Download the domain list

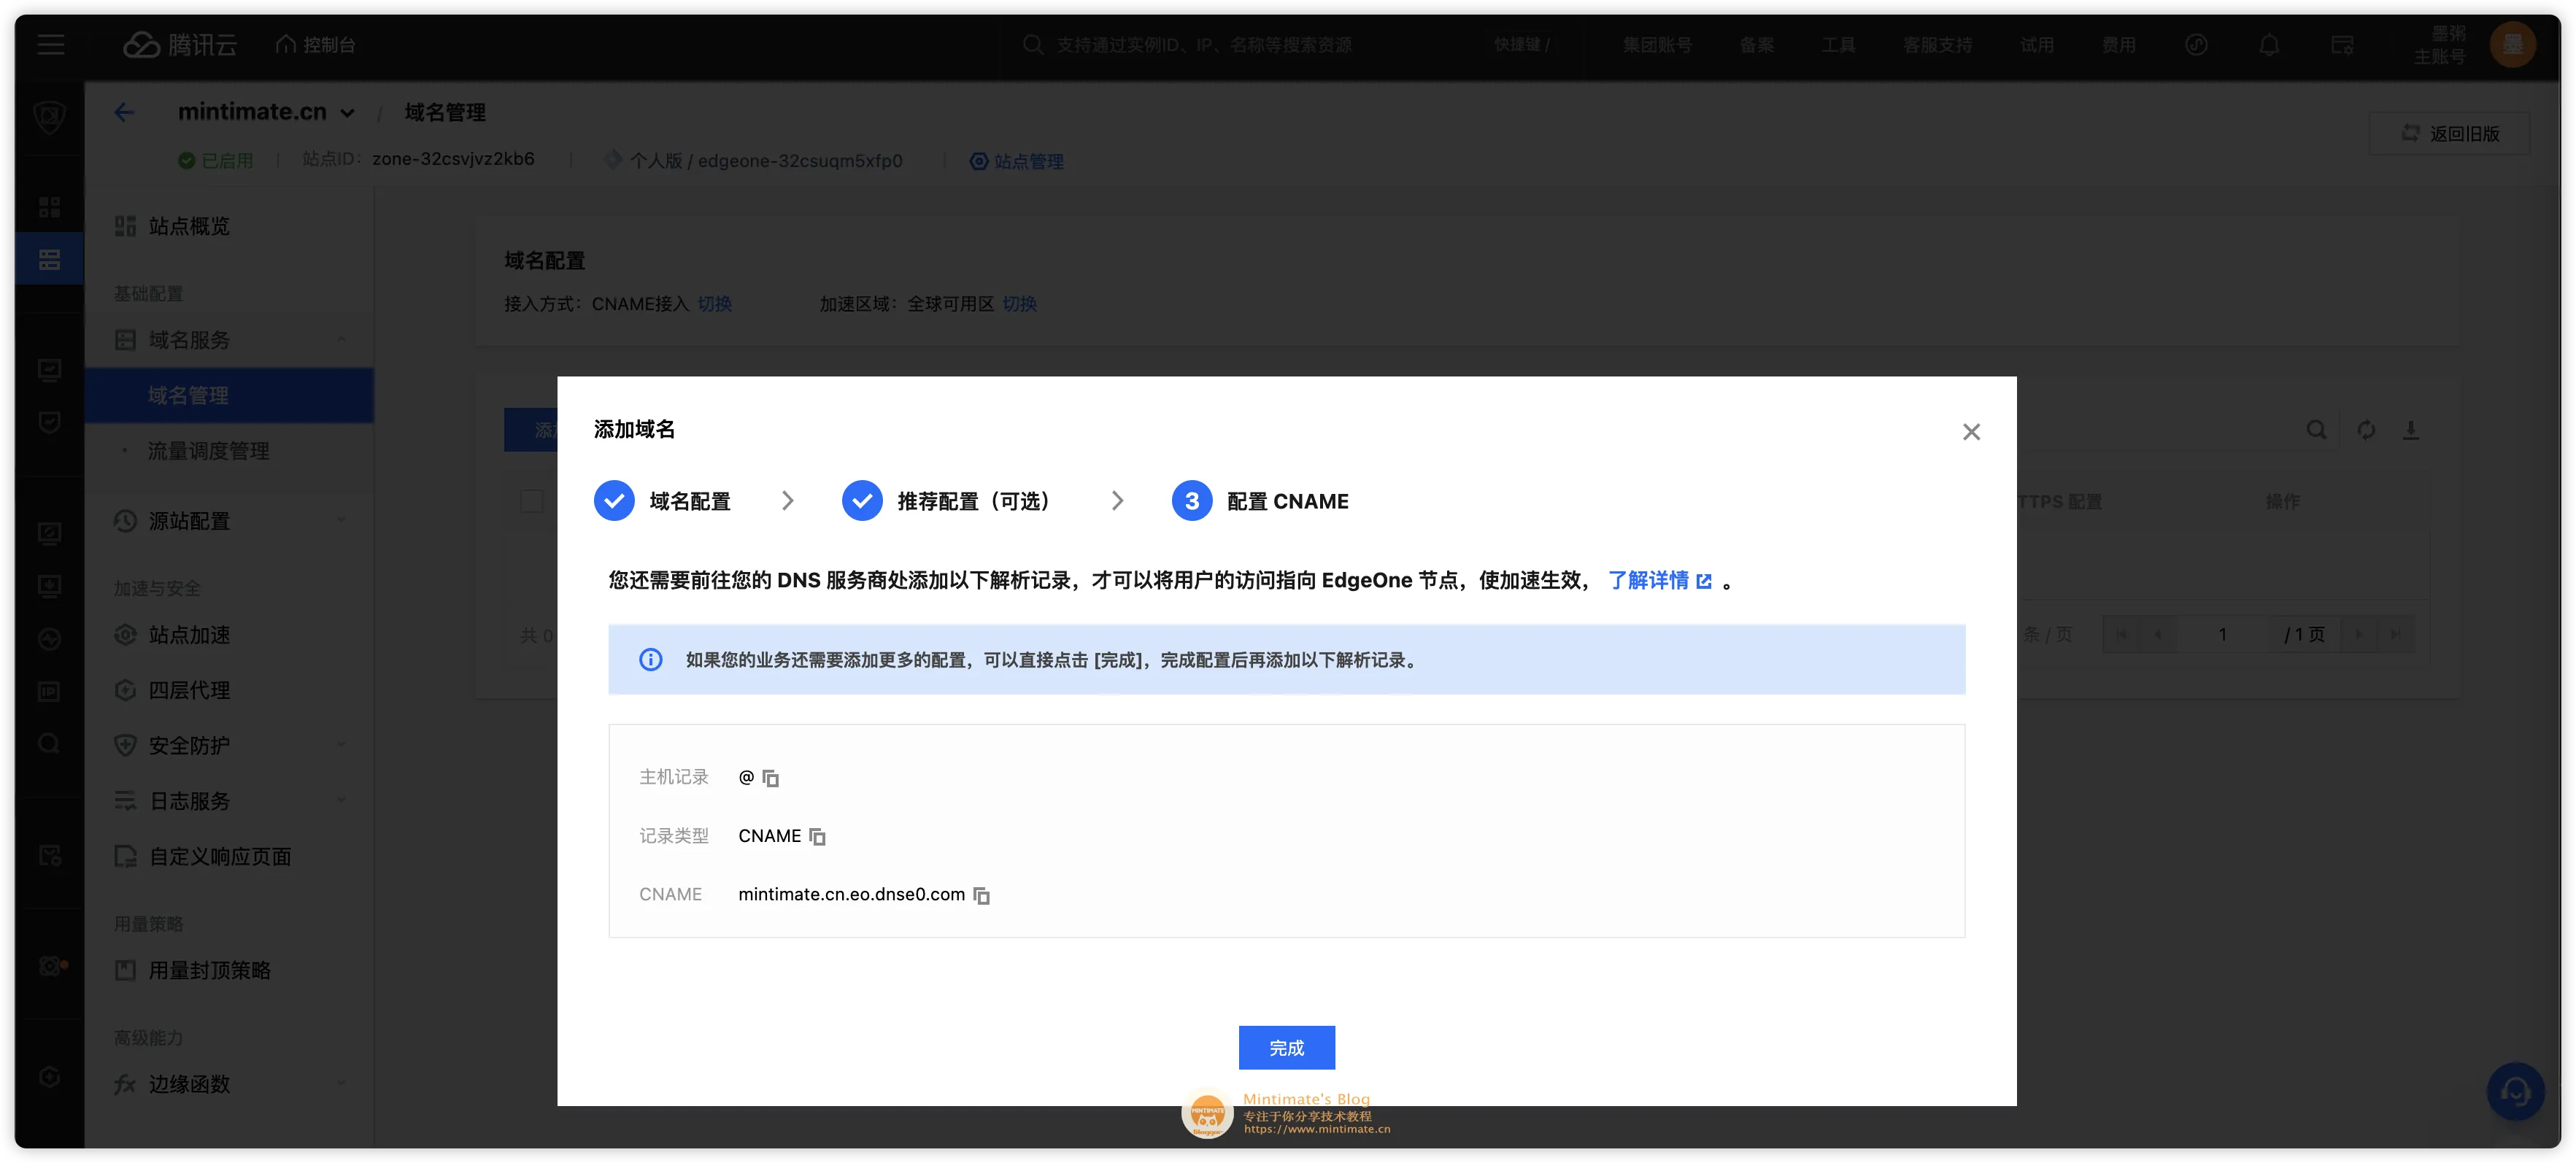click(2411, 430)
